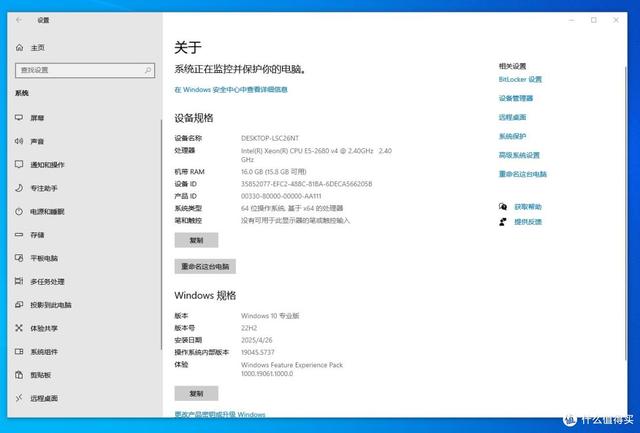Click the 获取帮助 link
The image size is (640, 433).
click(528, 207)
